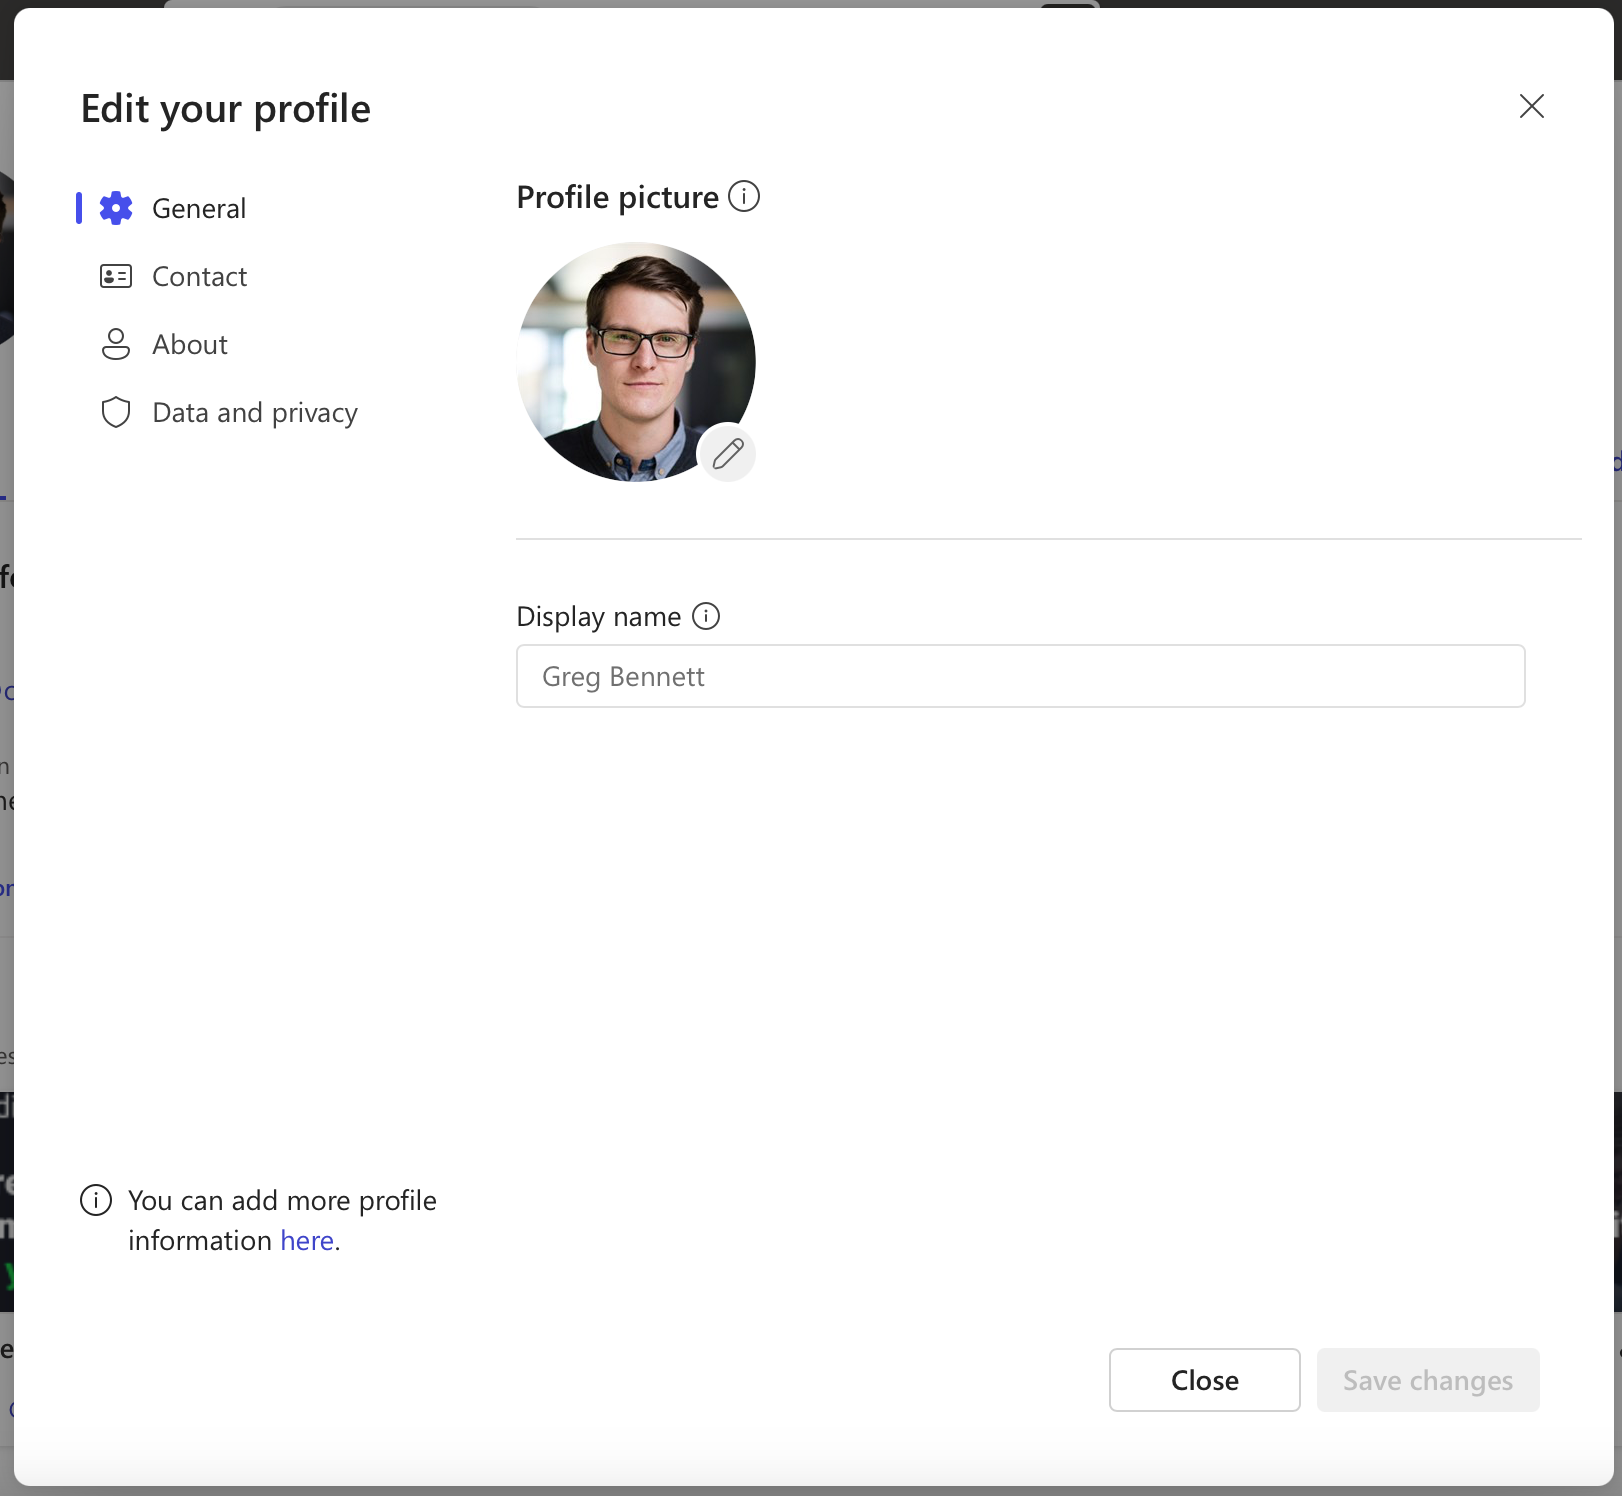
Task: Open the About section
Action: (189, 344)
